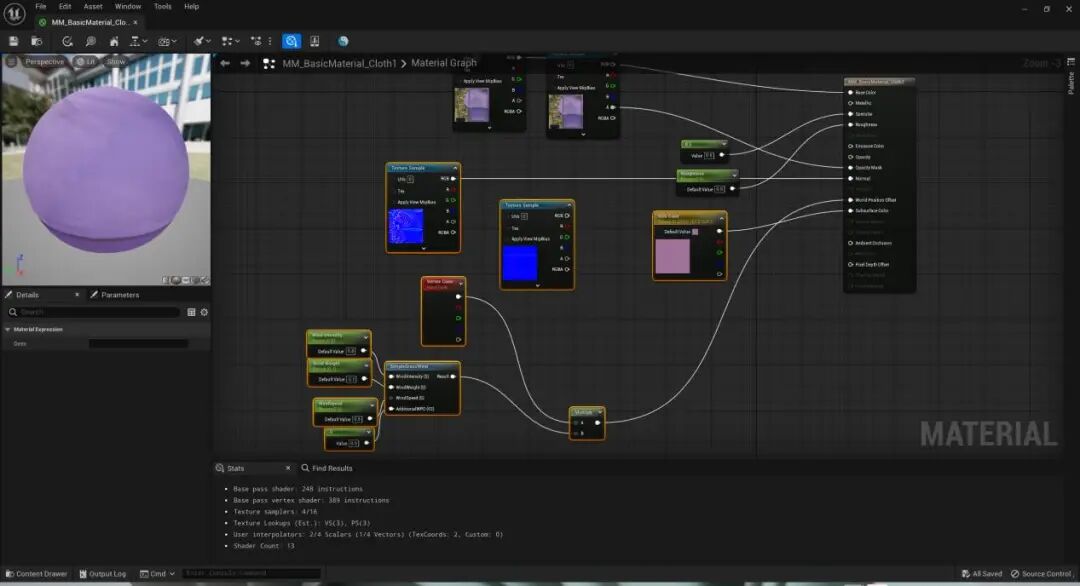This screenshot has width=1080, height=586.
Task: Open the Window menu
Action: click(127, 6)
